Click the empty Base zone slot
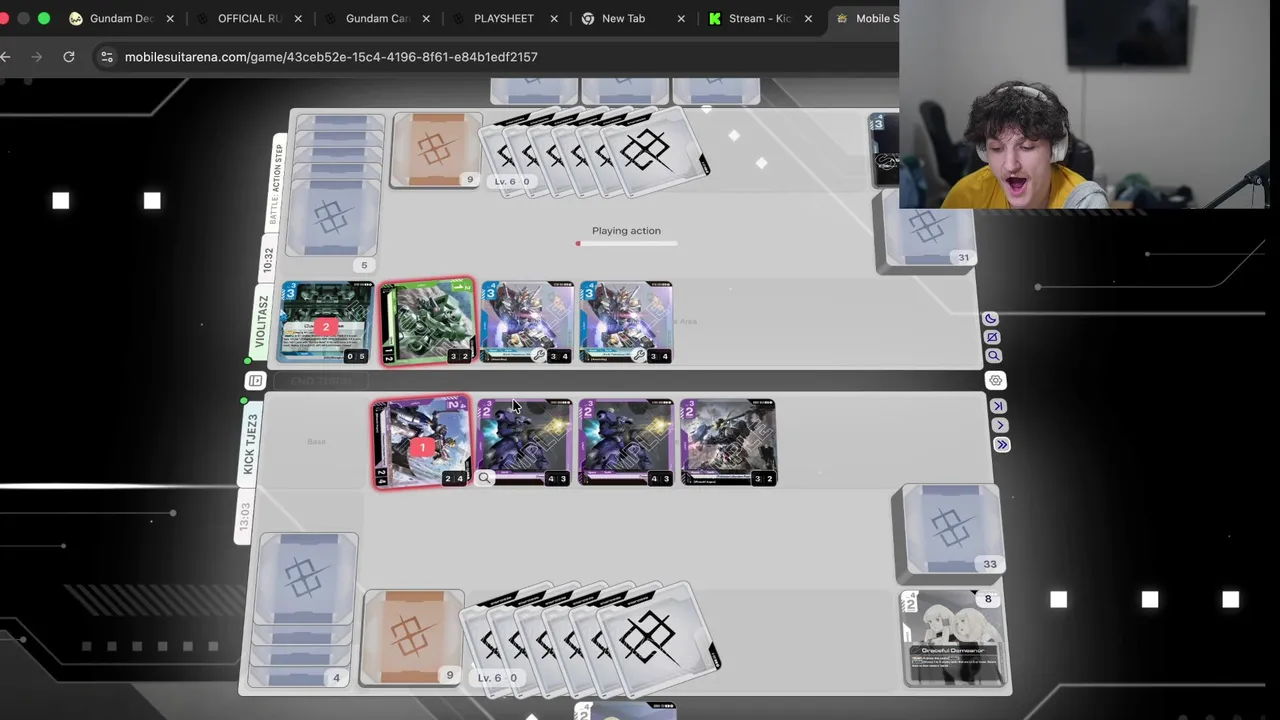 pyautogui.click(x=316, y=442)
